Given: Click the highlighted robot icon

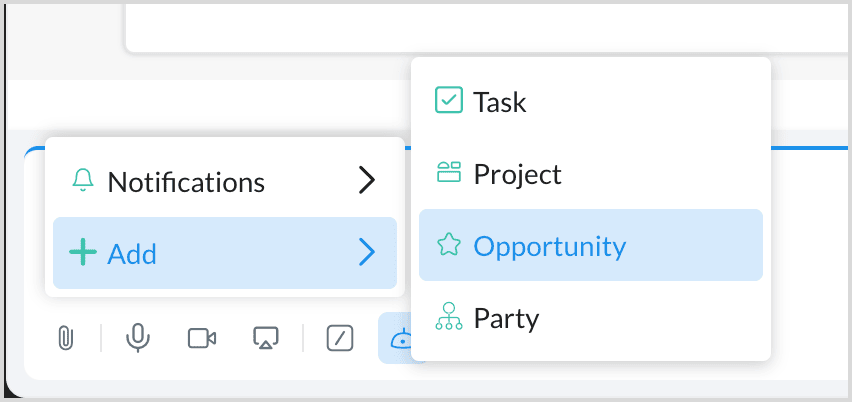Looking at the screenshot, I should click(x=398, y=339).
